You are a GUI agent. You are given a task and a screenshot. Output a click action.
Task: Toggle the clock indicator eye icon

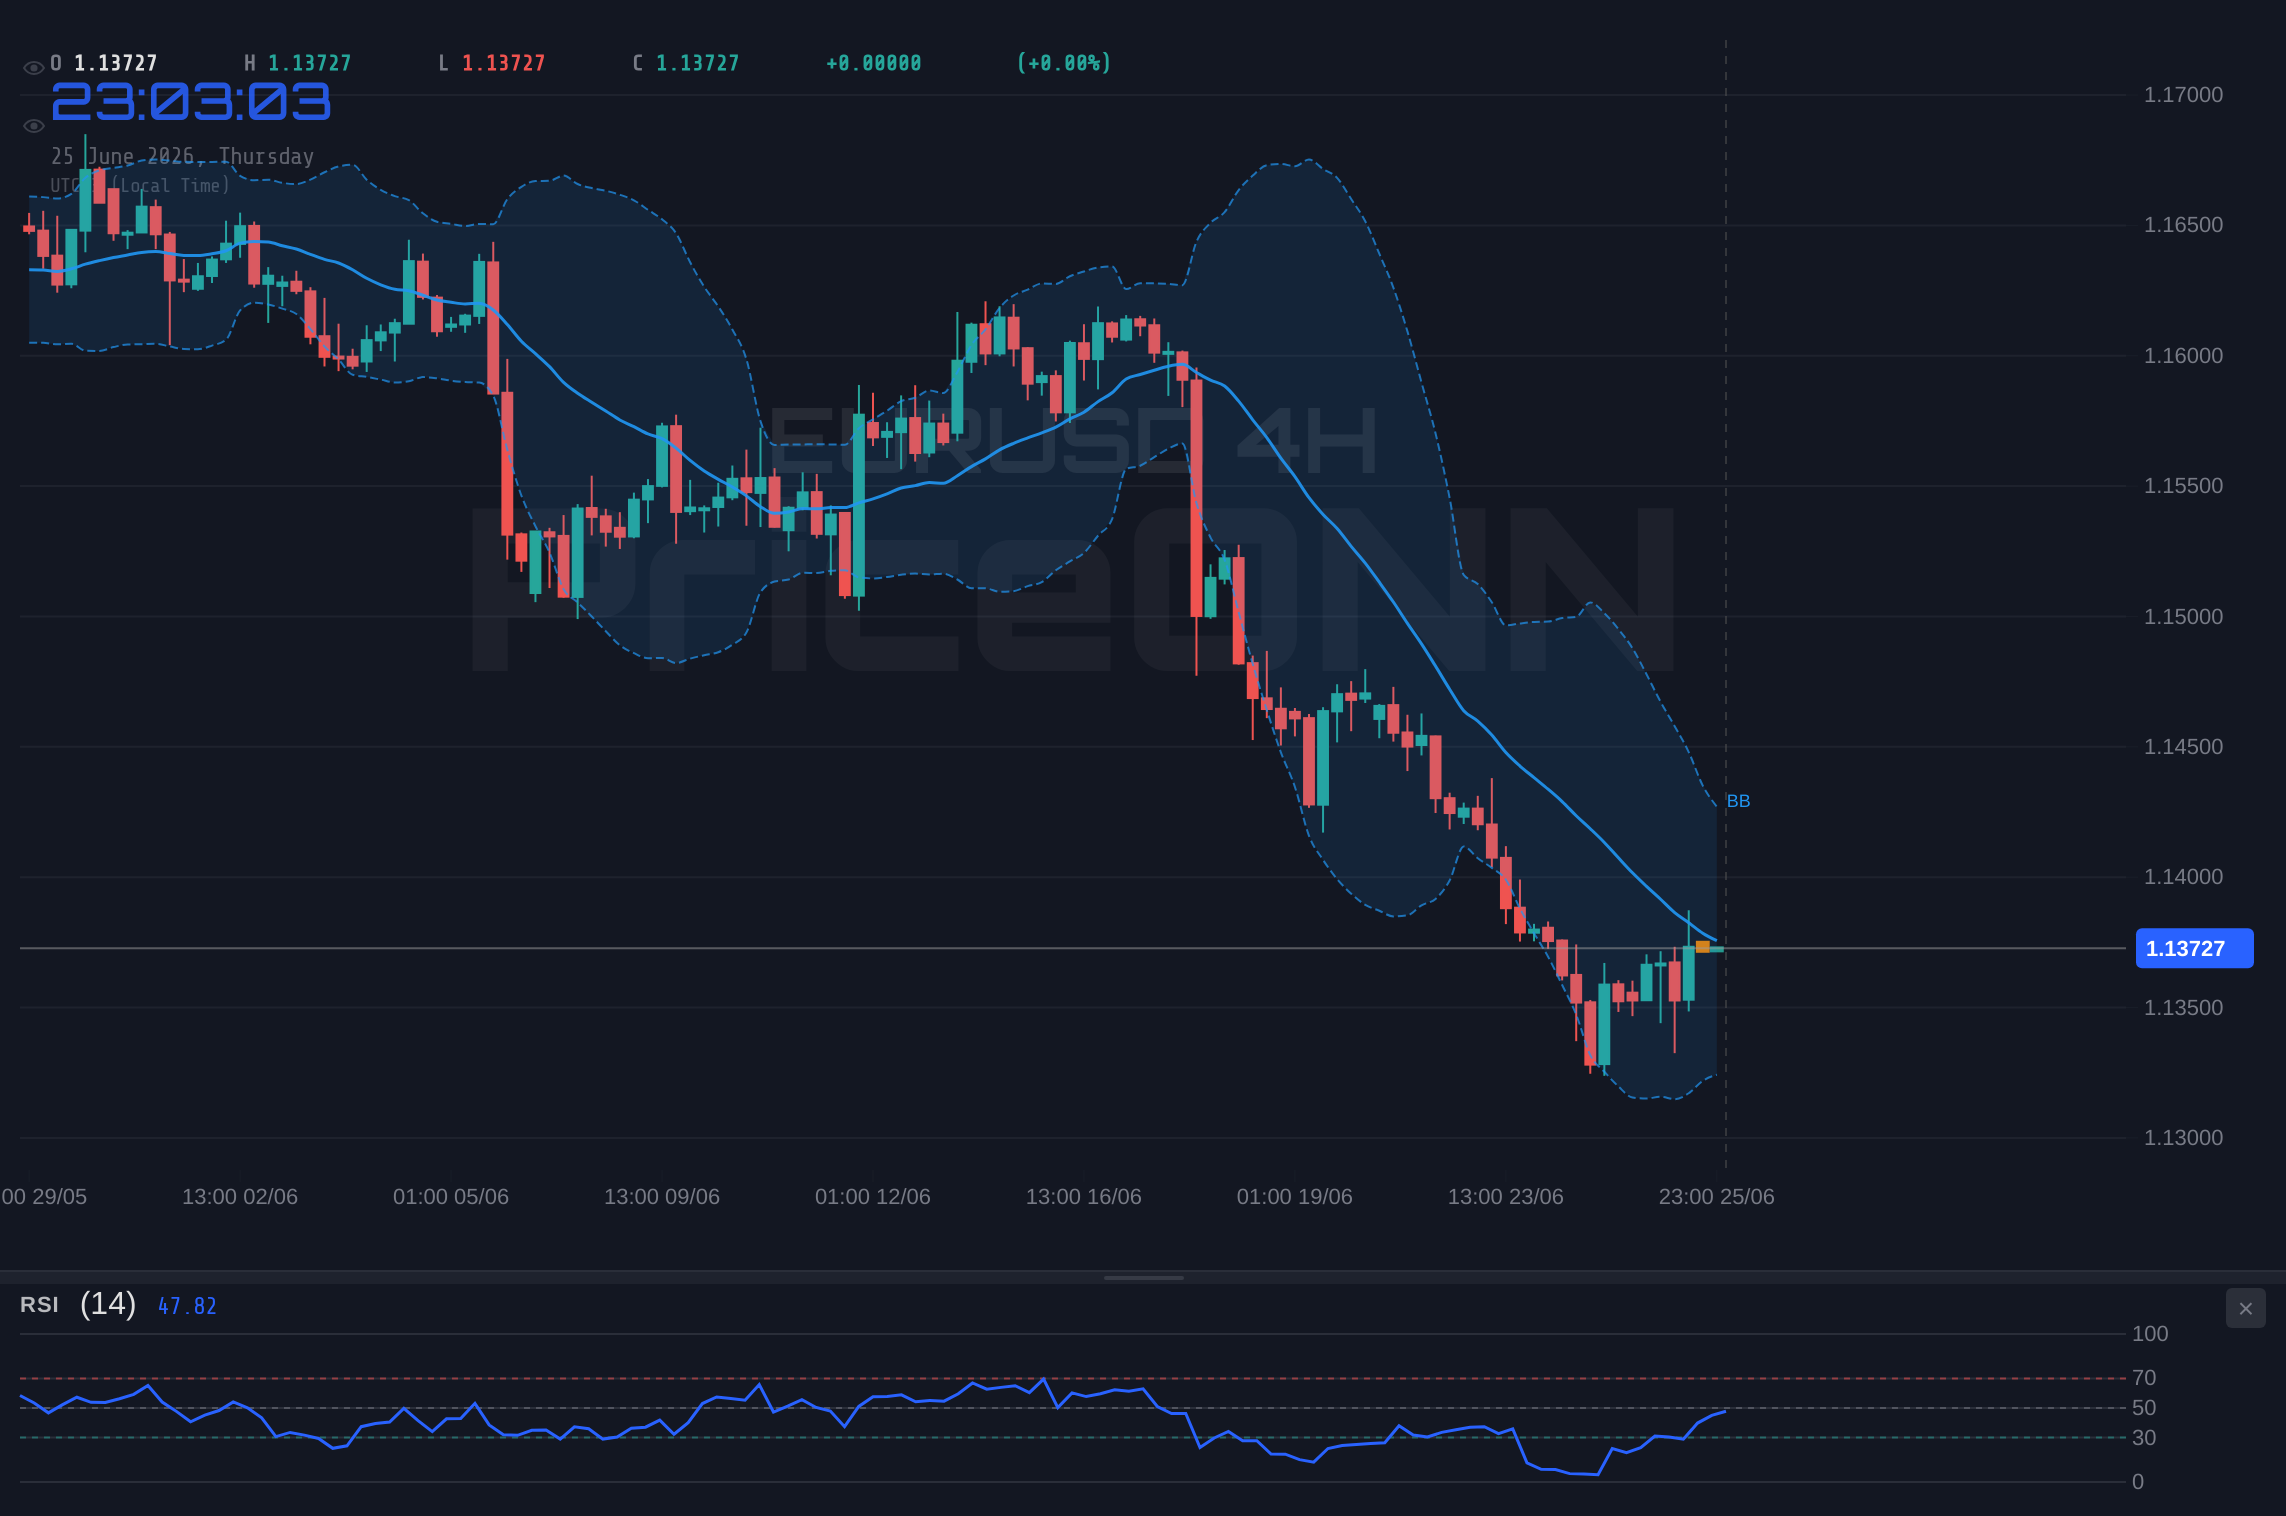click(x=33, y=126)
